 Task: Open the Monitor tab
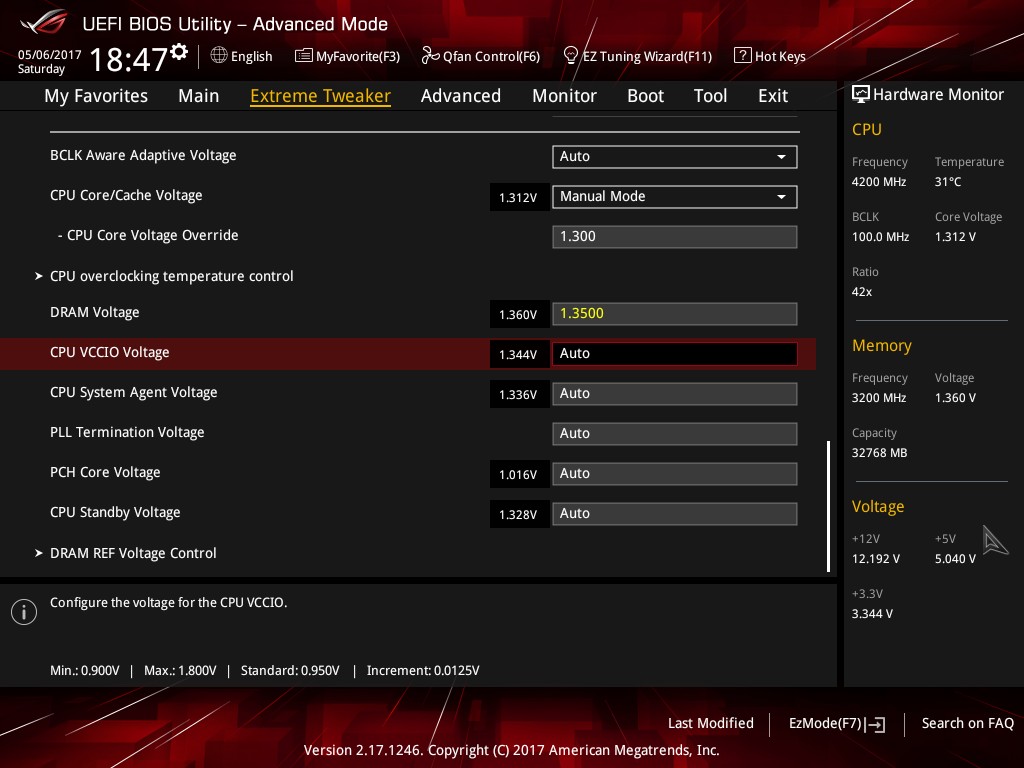[x=564, y=96]
